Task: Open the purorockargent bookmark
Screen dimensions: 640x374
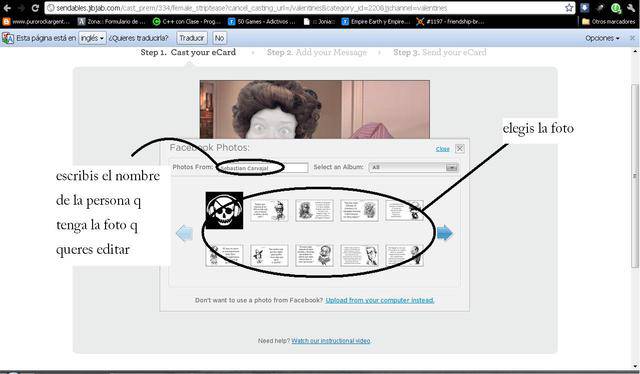Action: tap(36, 22)
